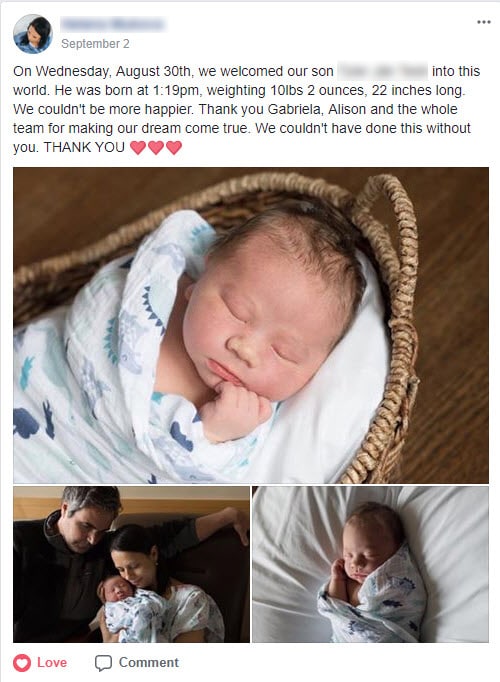Viewport: 500px width, 682px height.
Task: Click the Love label text
Action: (52, 662)
